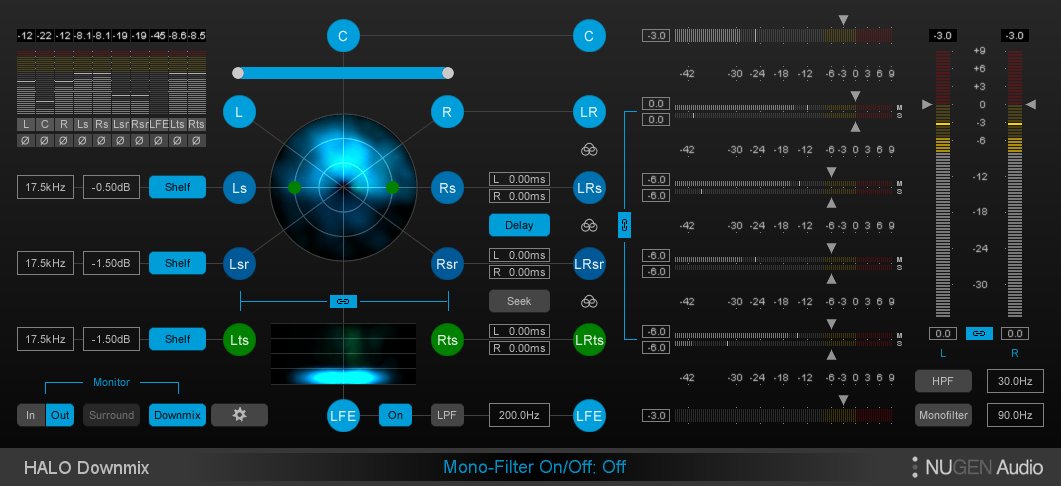
Task: Toggle the vertical link icon beside meters
Action: (x=625, y=225)
